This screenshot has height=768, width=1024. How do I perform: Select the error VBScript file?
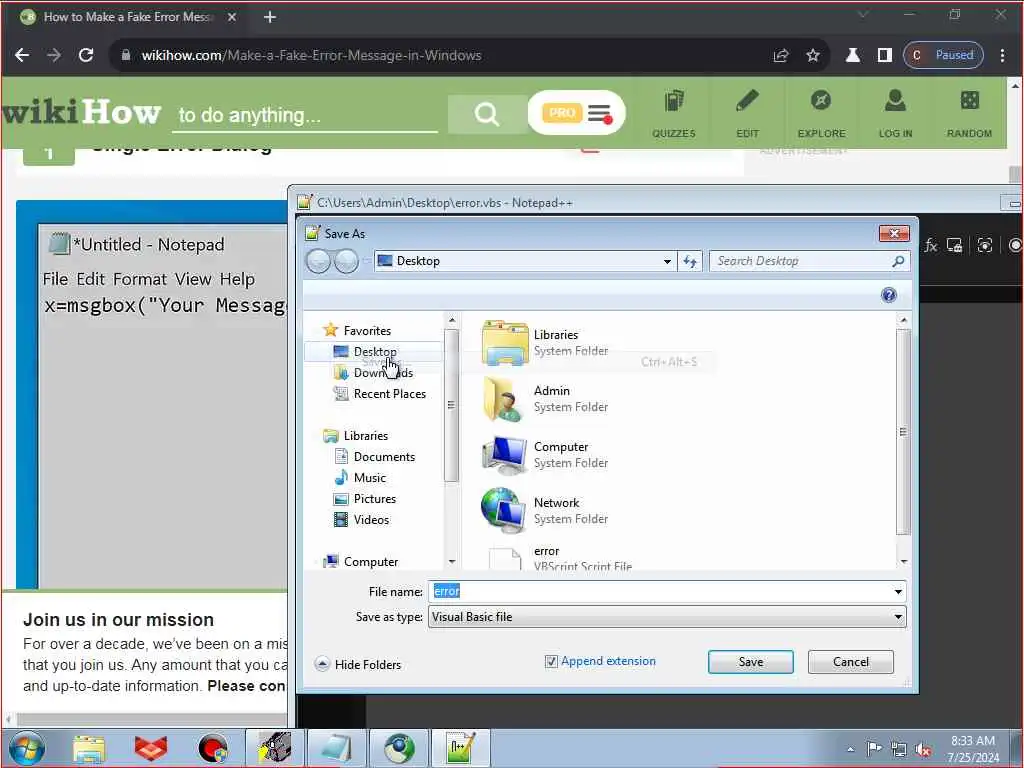[x=560, y=558]
